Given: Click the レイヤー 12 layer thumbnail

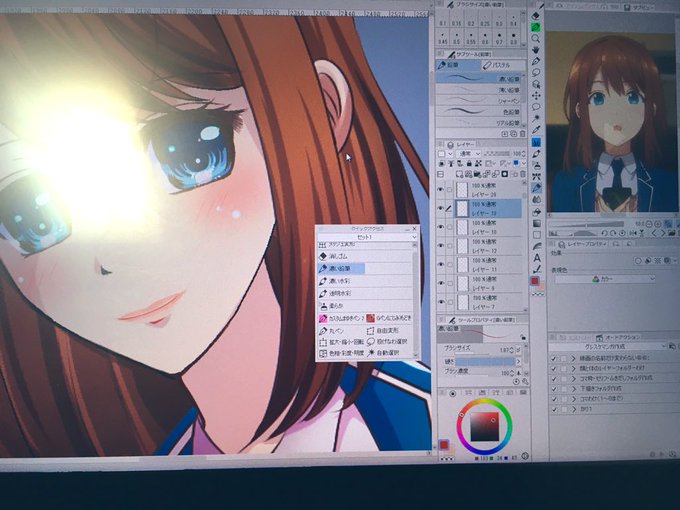Looking at the screenshot, I should point(463,245).
